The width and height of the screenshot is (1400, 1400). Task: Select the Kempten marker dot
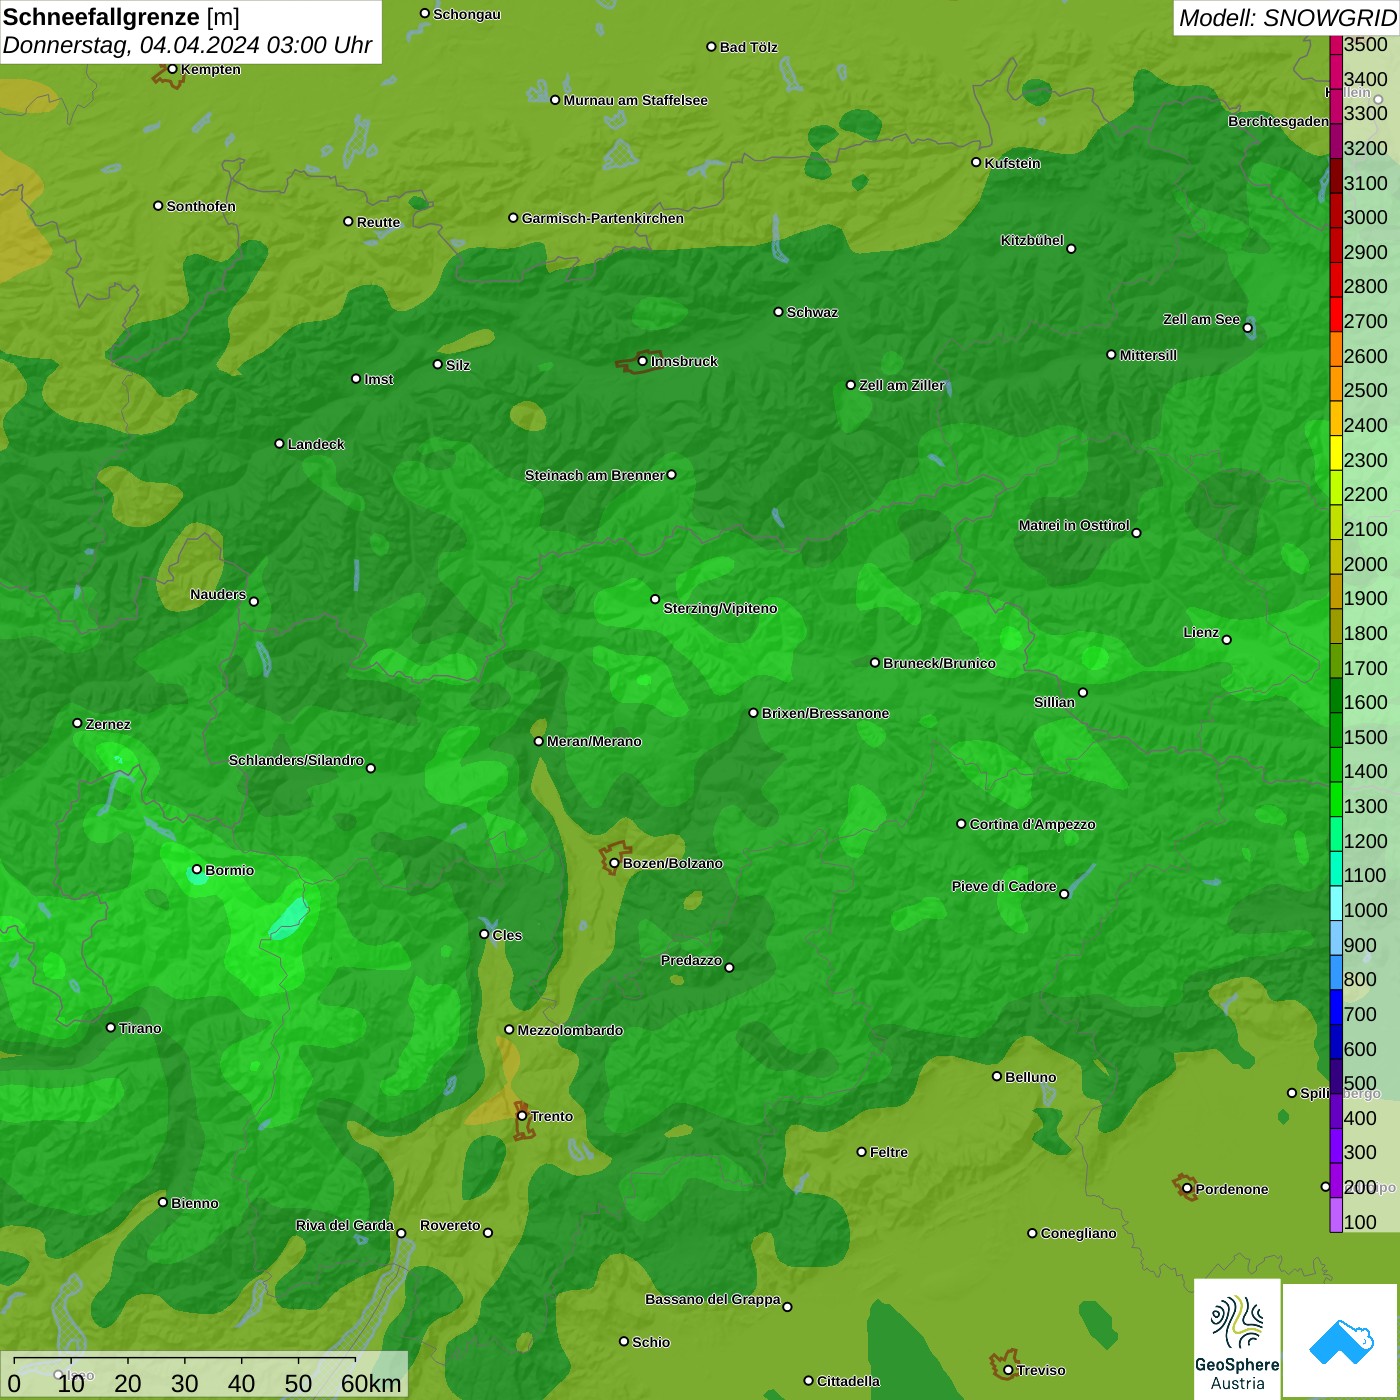(x=172, y=69)
